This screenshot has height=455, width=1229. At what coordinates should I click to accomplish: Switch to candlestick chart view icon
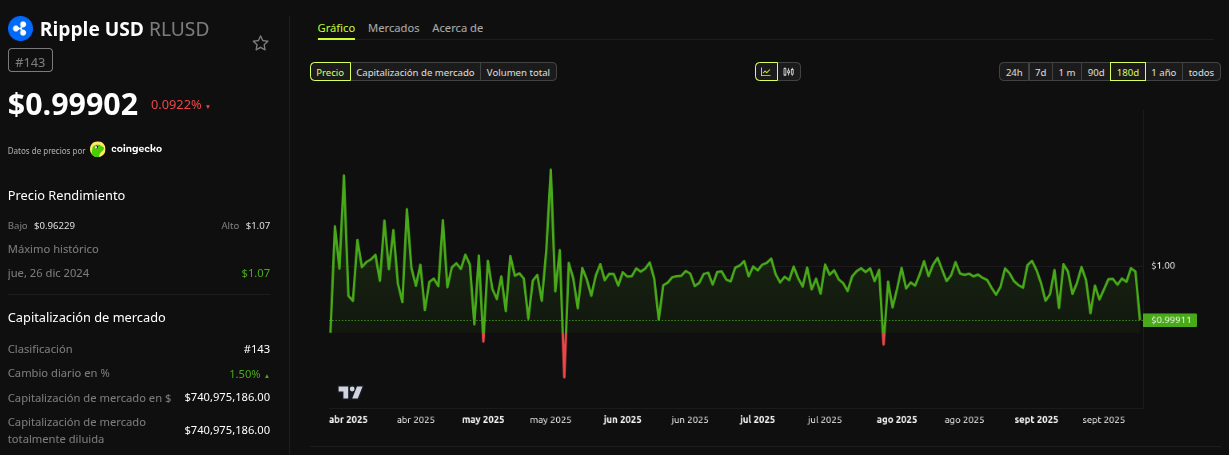(789, 72)
